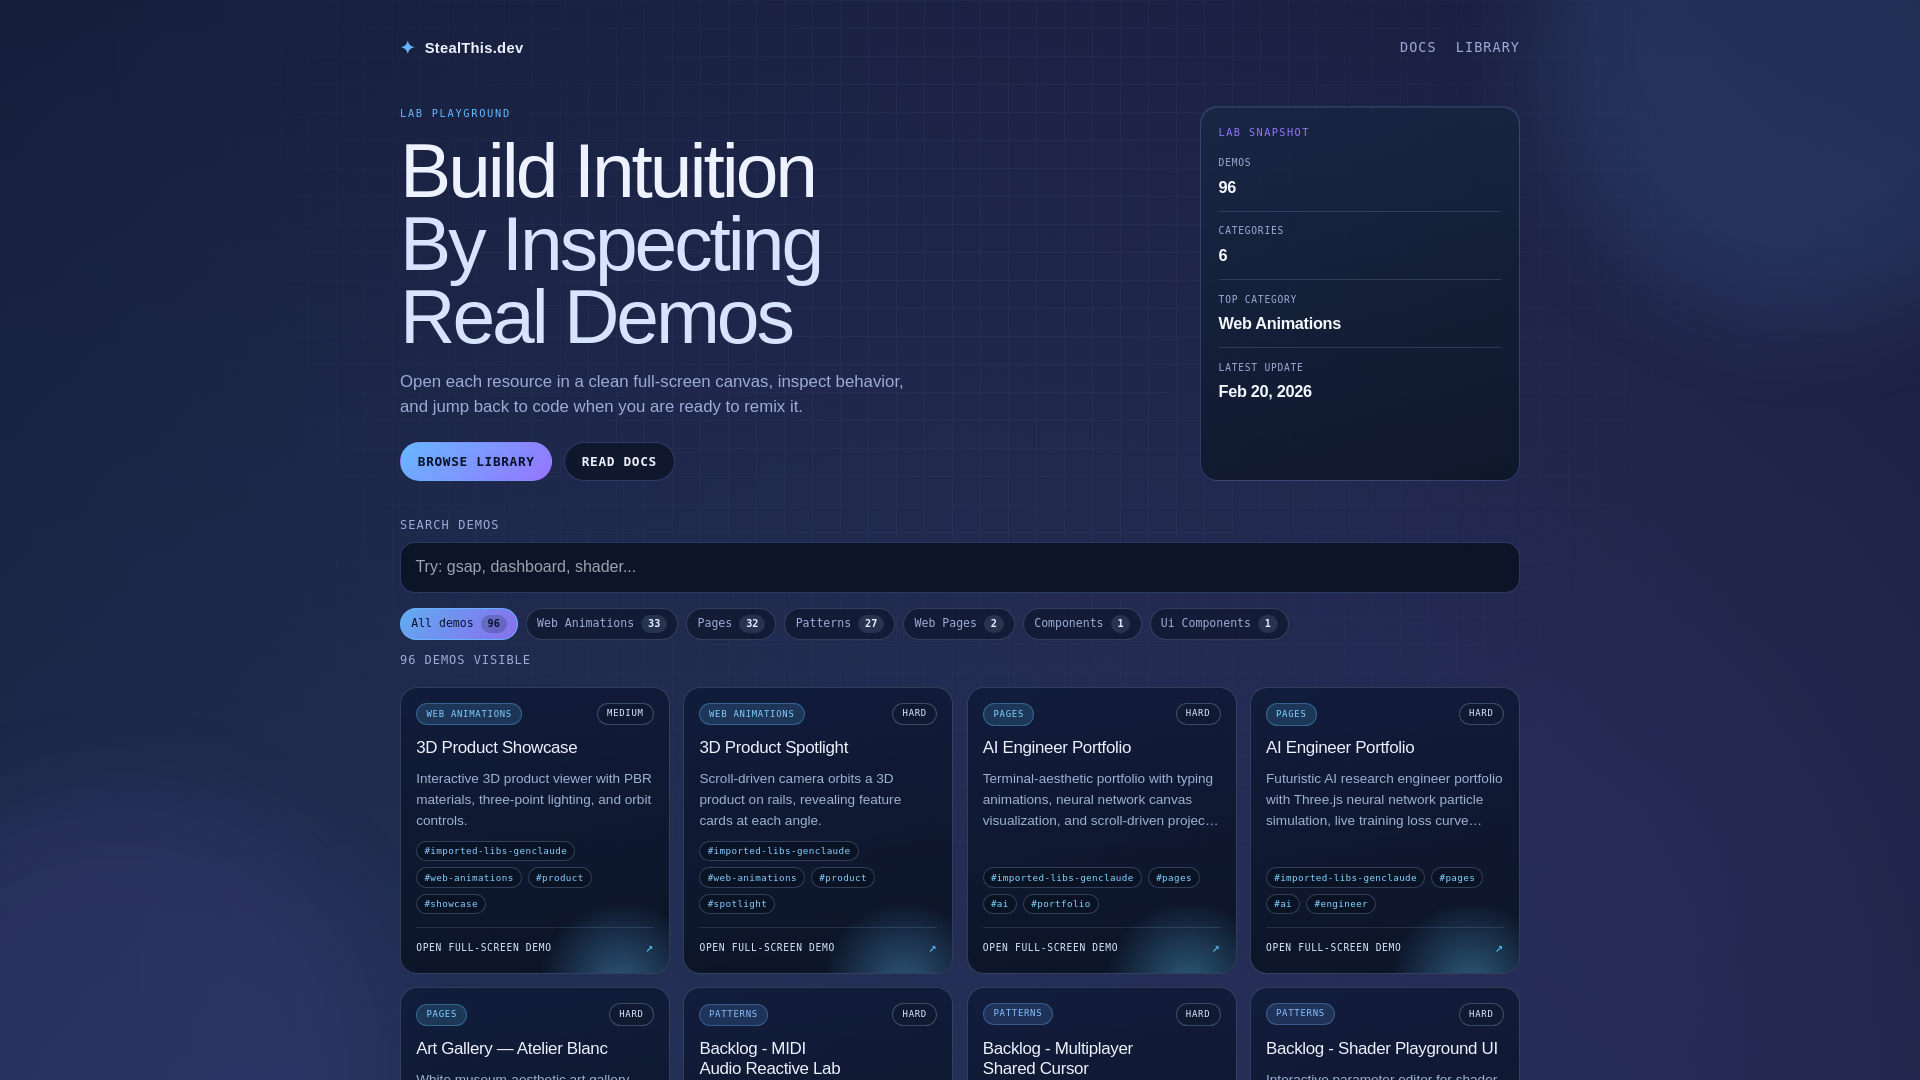Click the 96 demos visible label
Screen dimensions: 1920x1080
click(465, 660)
